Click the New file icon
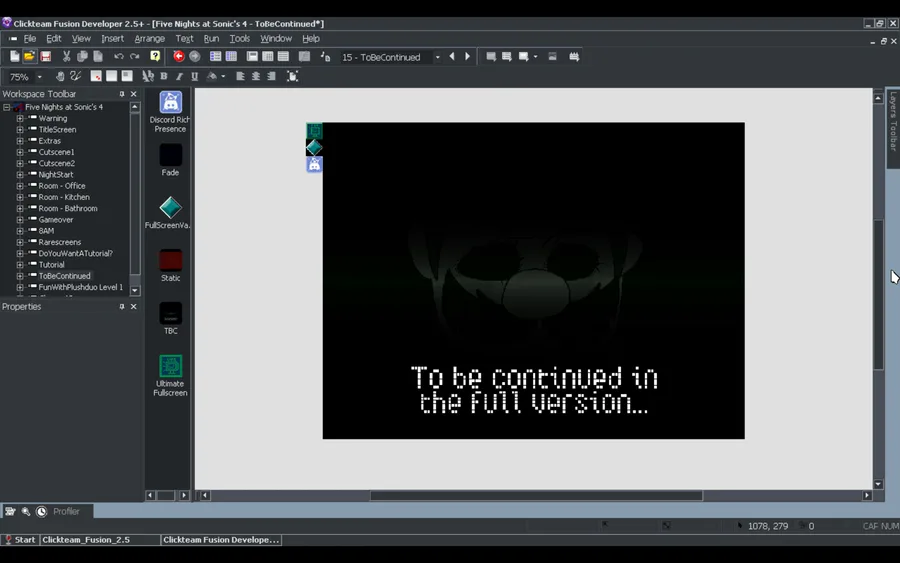The height and width of the screenshot is (563, 900). click(x=14, y=56)
